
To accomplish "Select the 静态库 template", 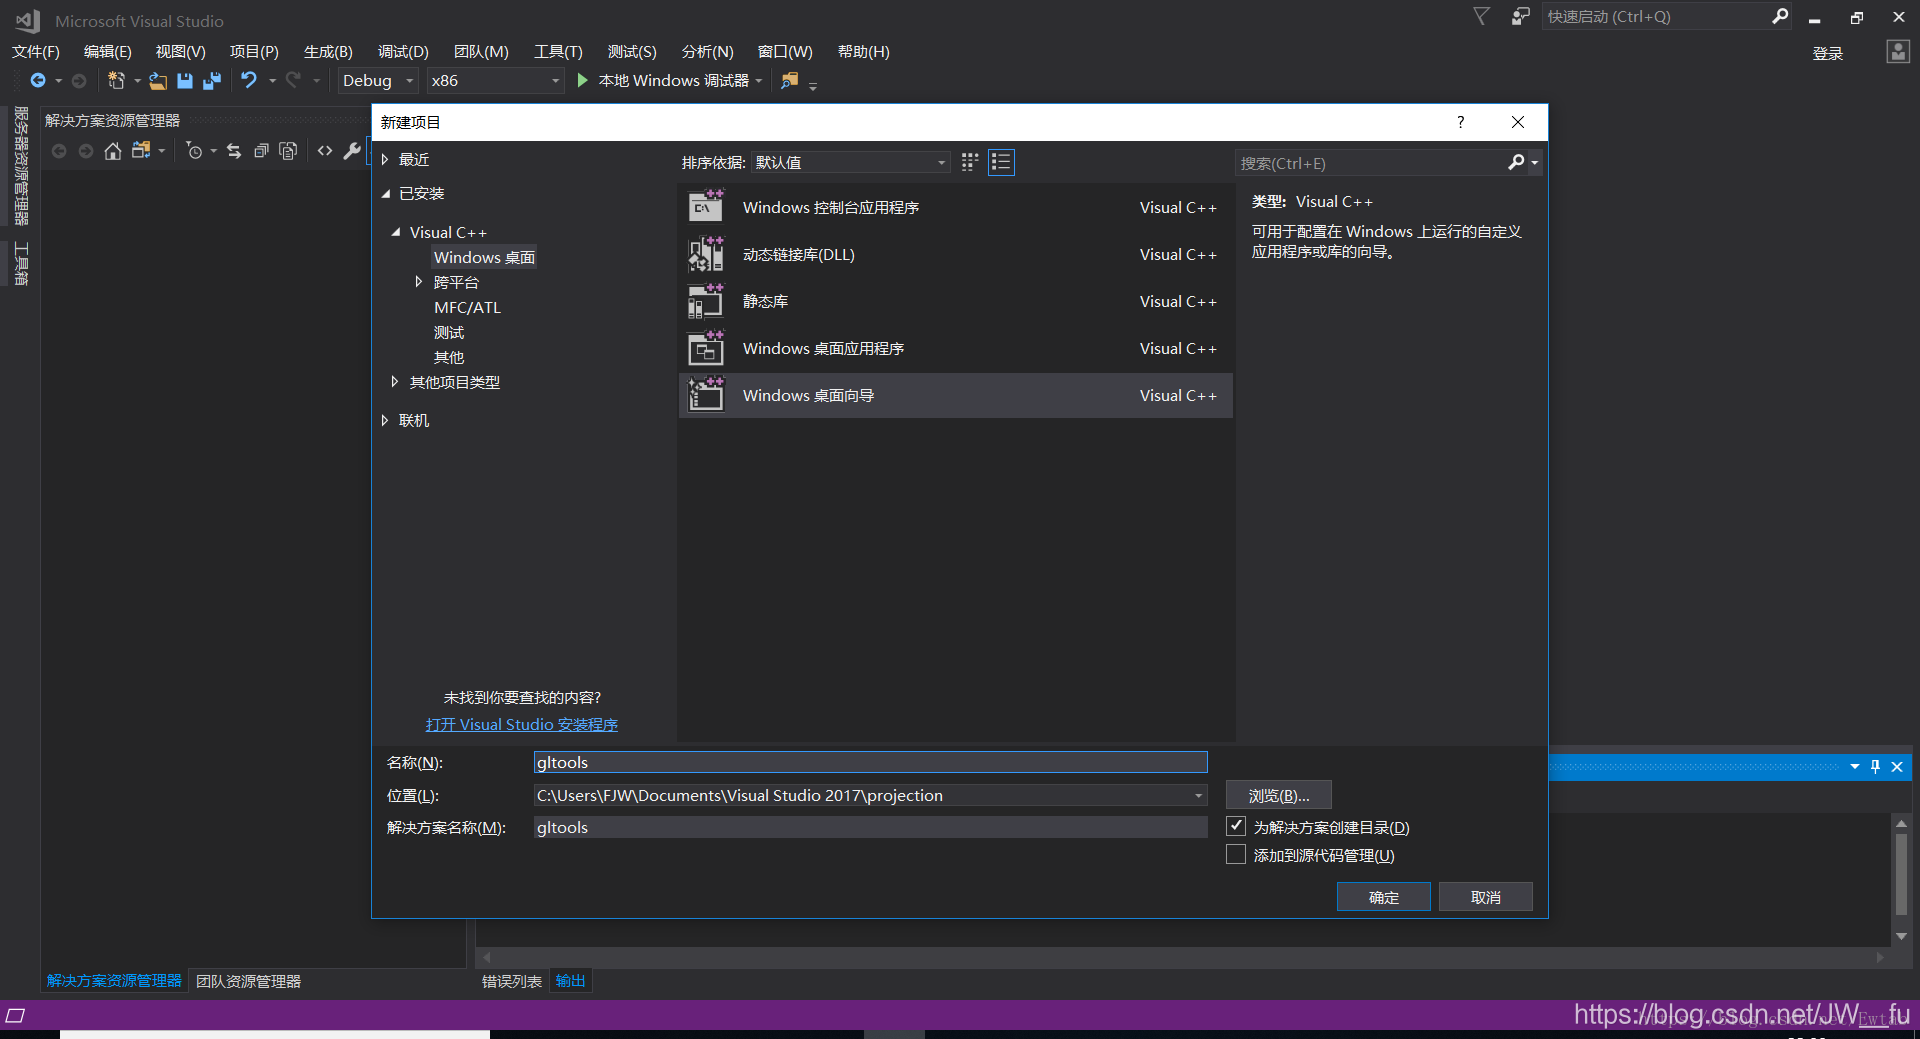I will point(955,302).
